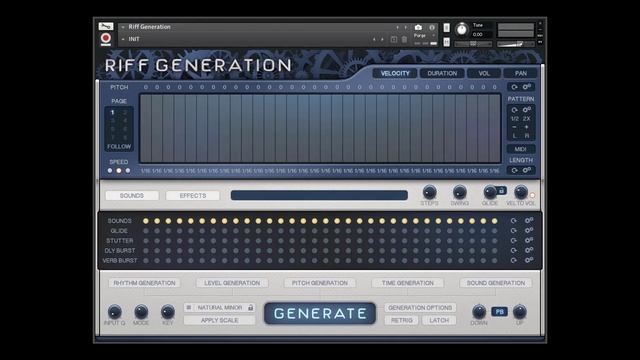Click the Pattern randomize arrow icon
The height and width of the screenshot is (360, 640).
514,110
